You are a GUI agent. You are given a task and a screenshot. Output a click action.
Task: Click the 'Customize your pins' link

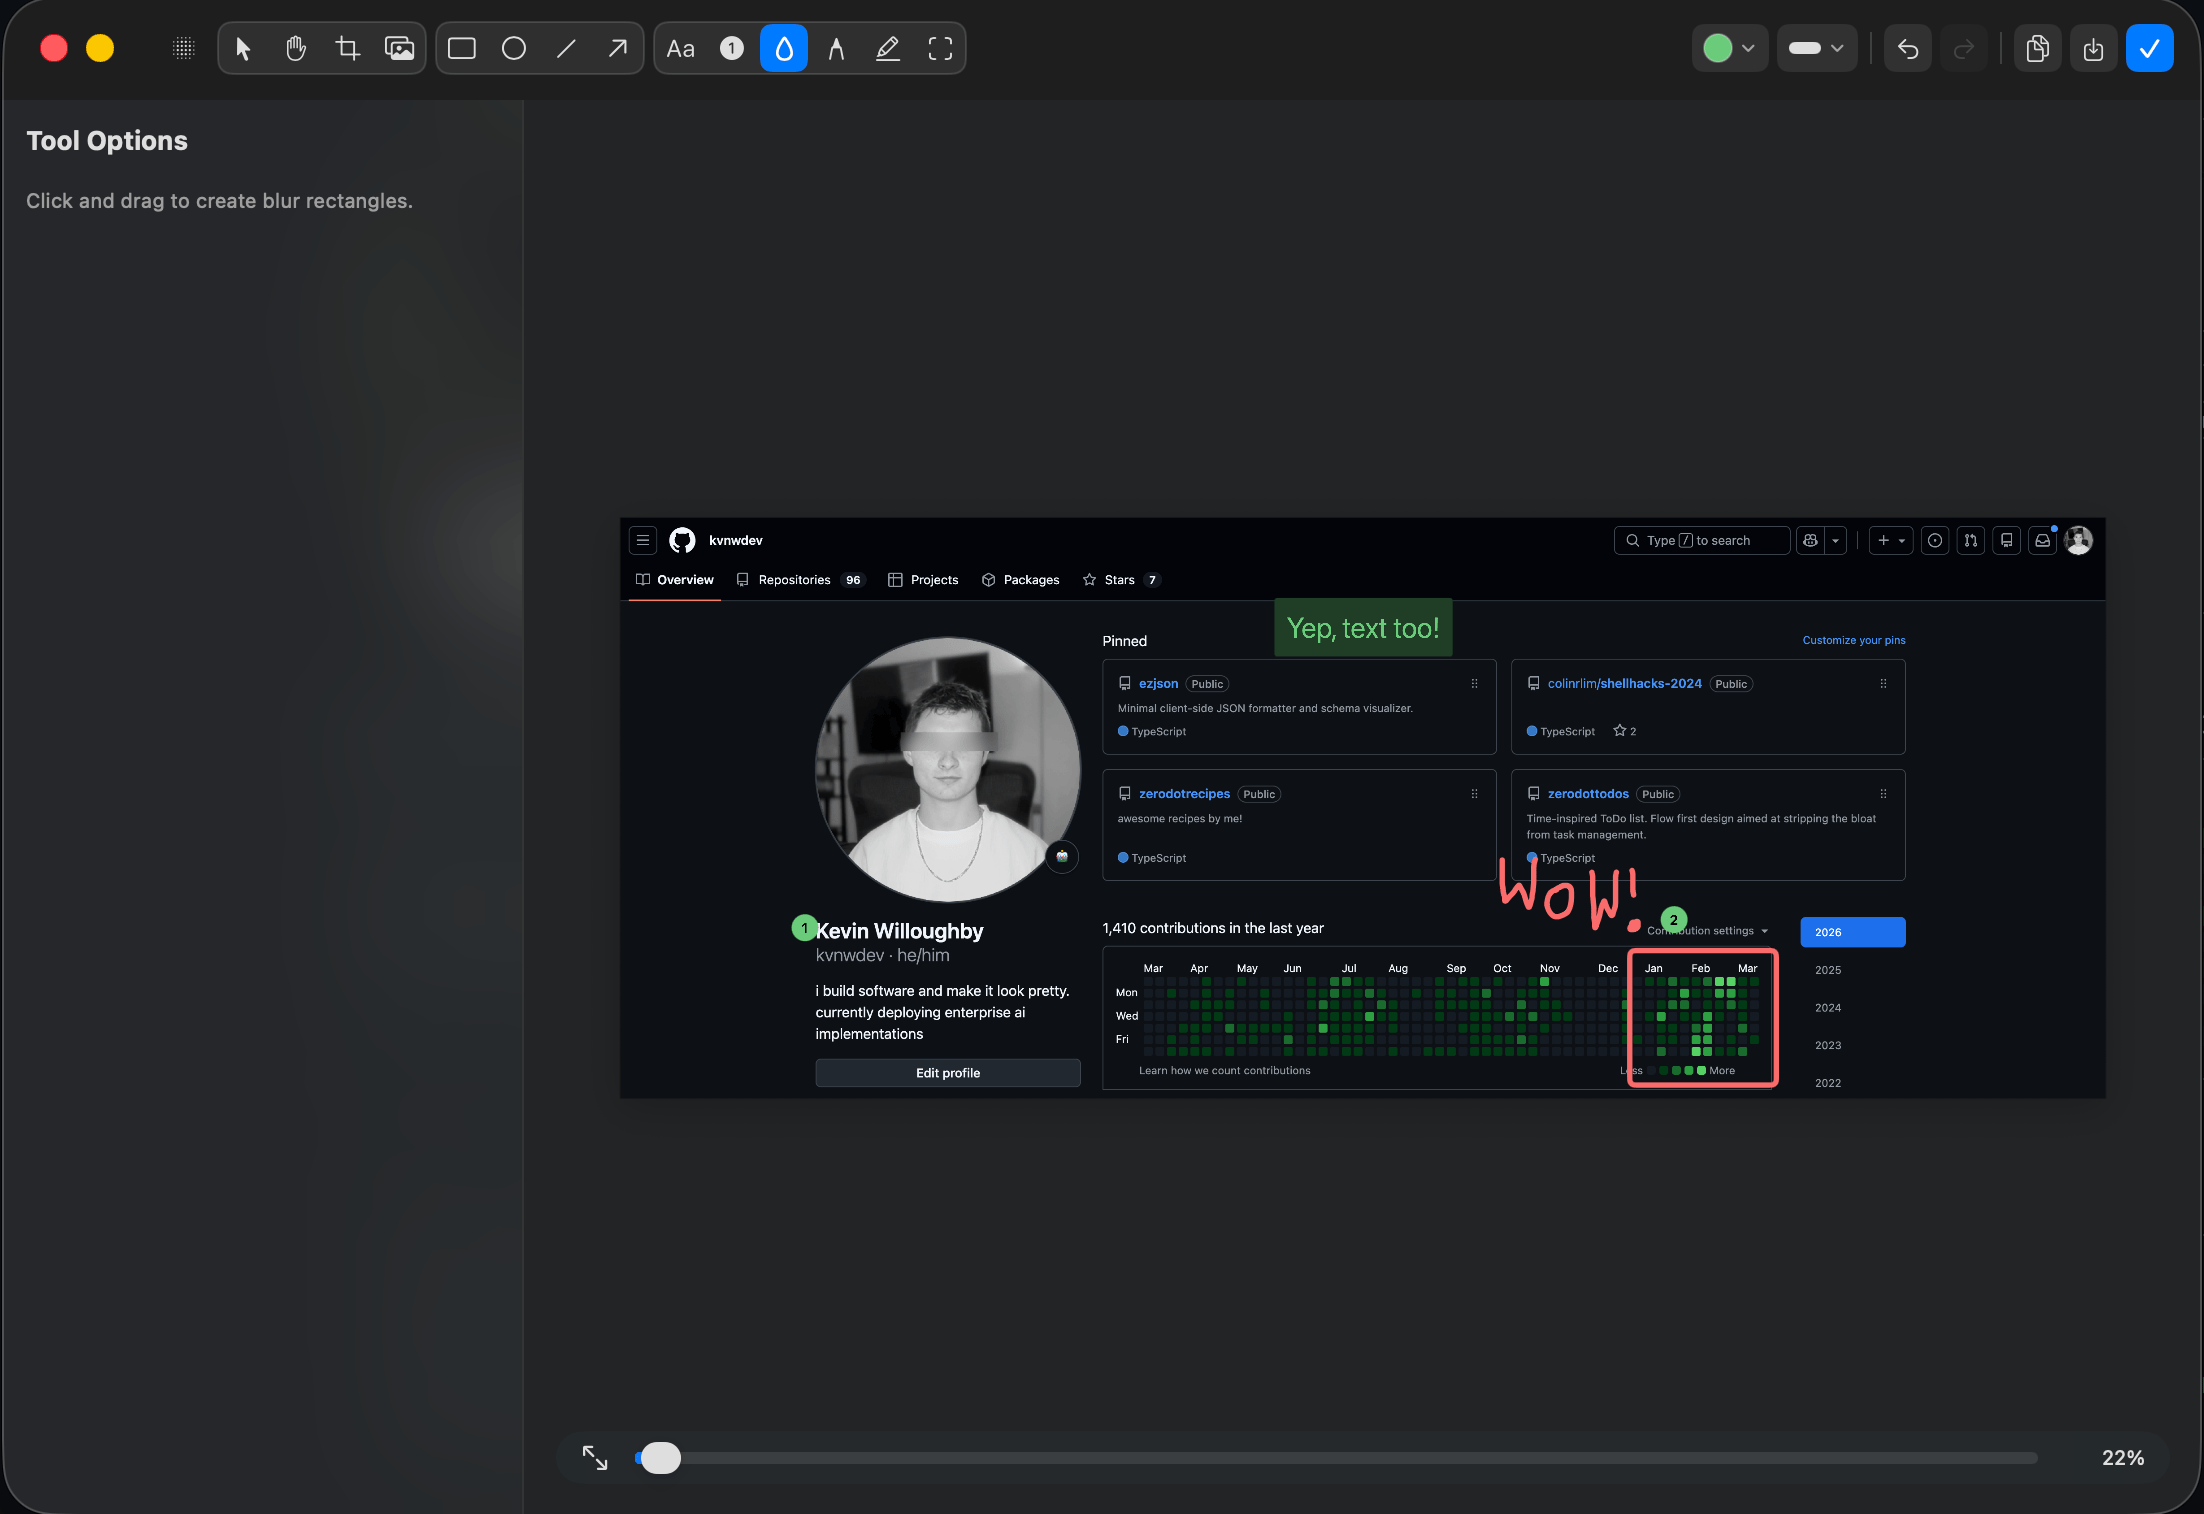click(x=1853, y=640)
